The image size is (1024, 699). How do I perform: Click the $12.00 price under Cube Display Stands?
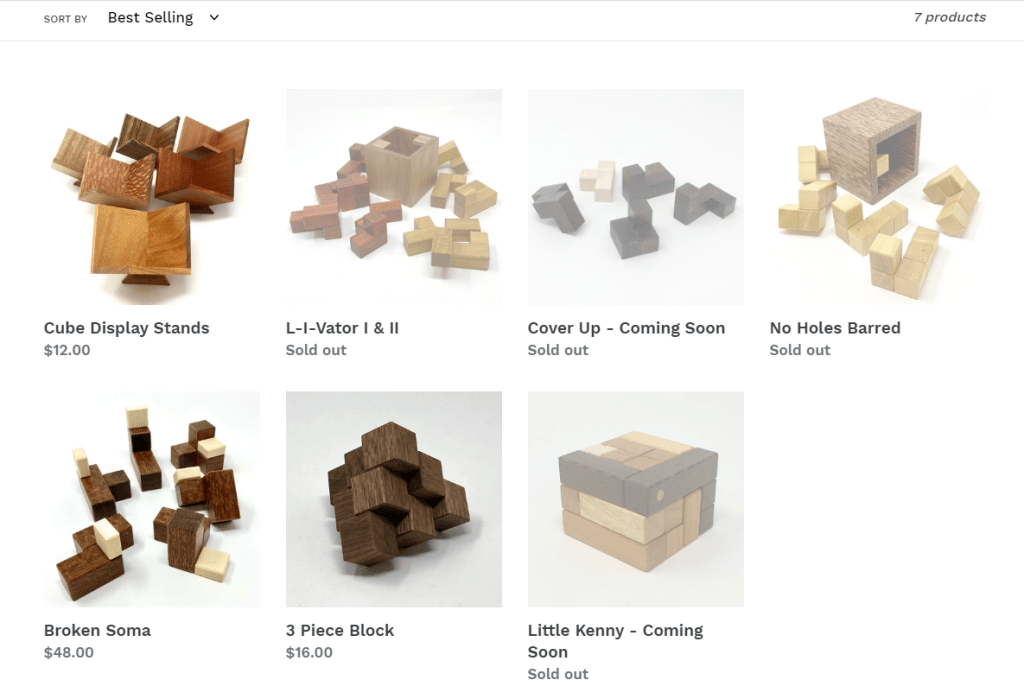(x=67, y=350)
